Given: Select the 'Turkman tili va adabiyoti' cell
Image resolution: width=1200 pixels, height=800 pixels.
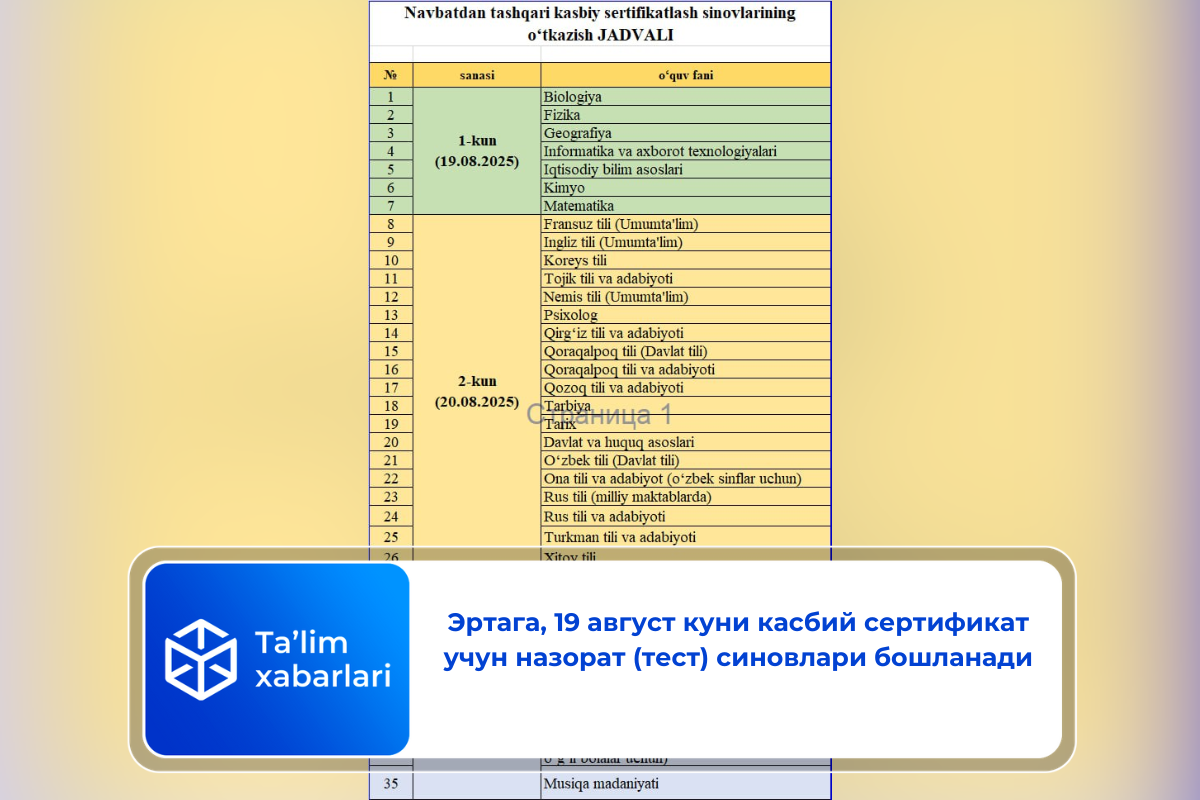Looking at the screenshot, I should 686,536.
